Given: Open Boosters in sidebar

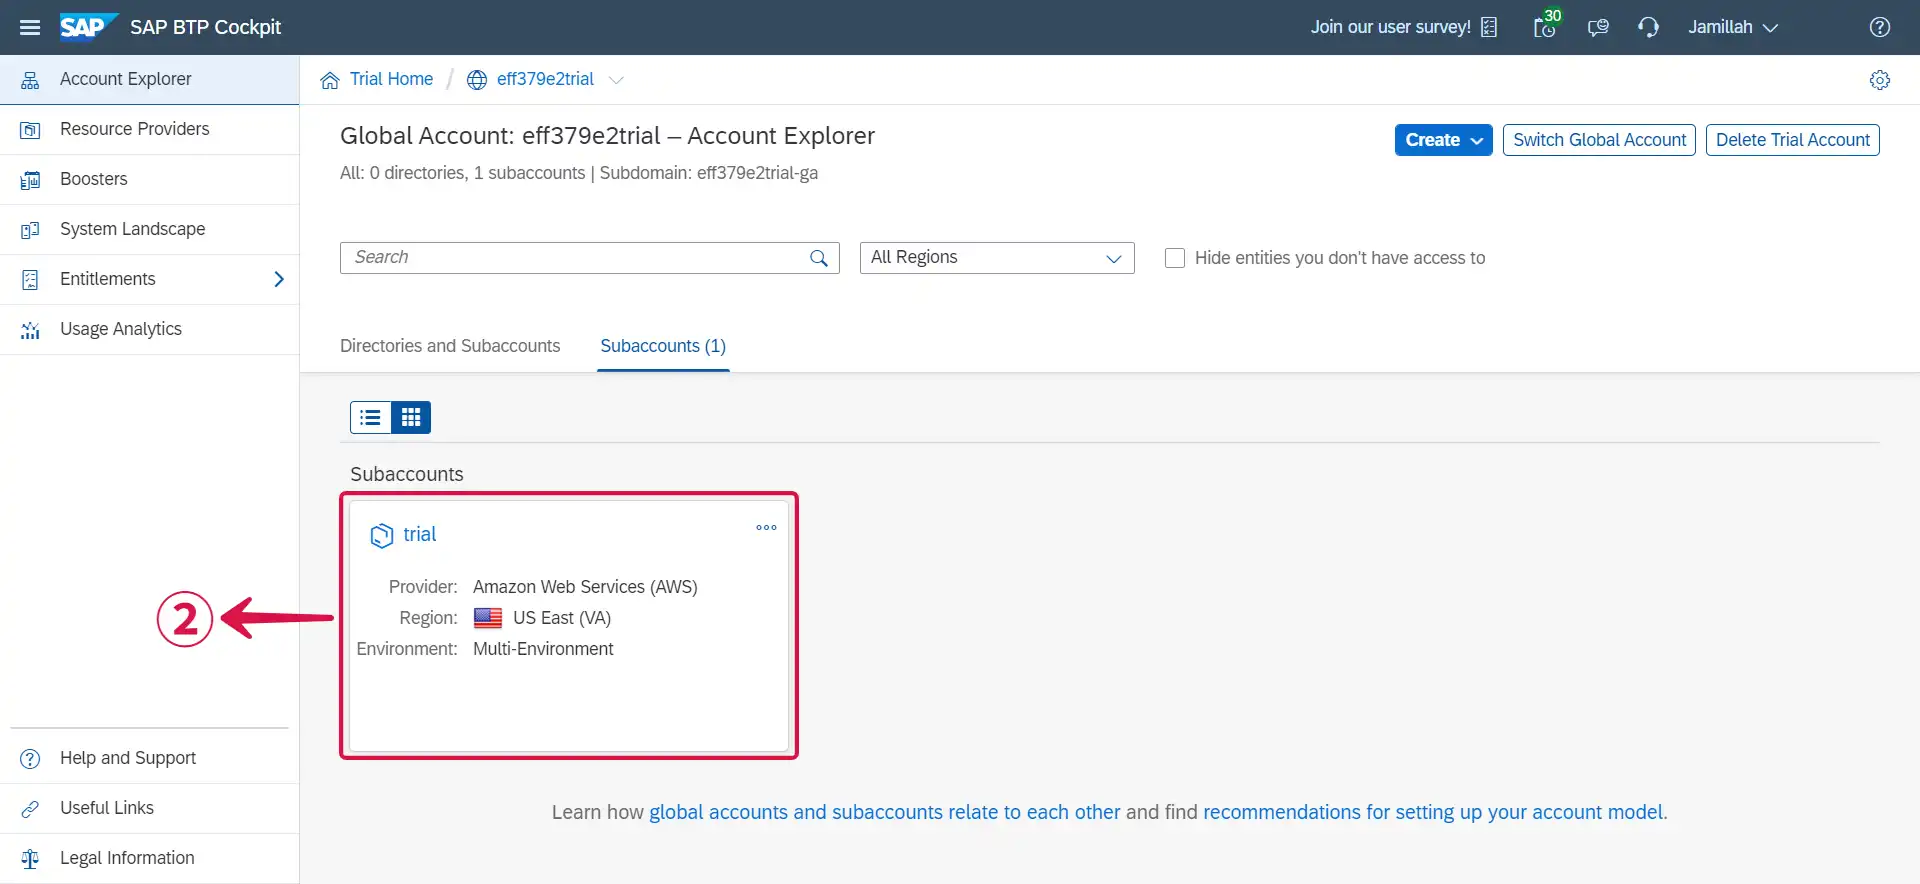Looking at the screenshot, I should click(x=149, y=179).
